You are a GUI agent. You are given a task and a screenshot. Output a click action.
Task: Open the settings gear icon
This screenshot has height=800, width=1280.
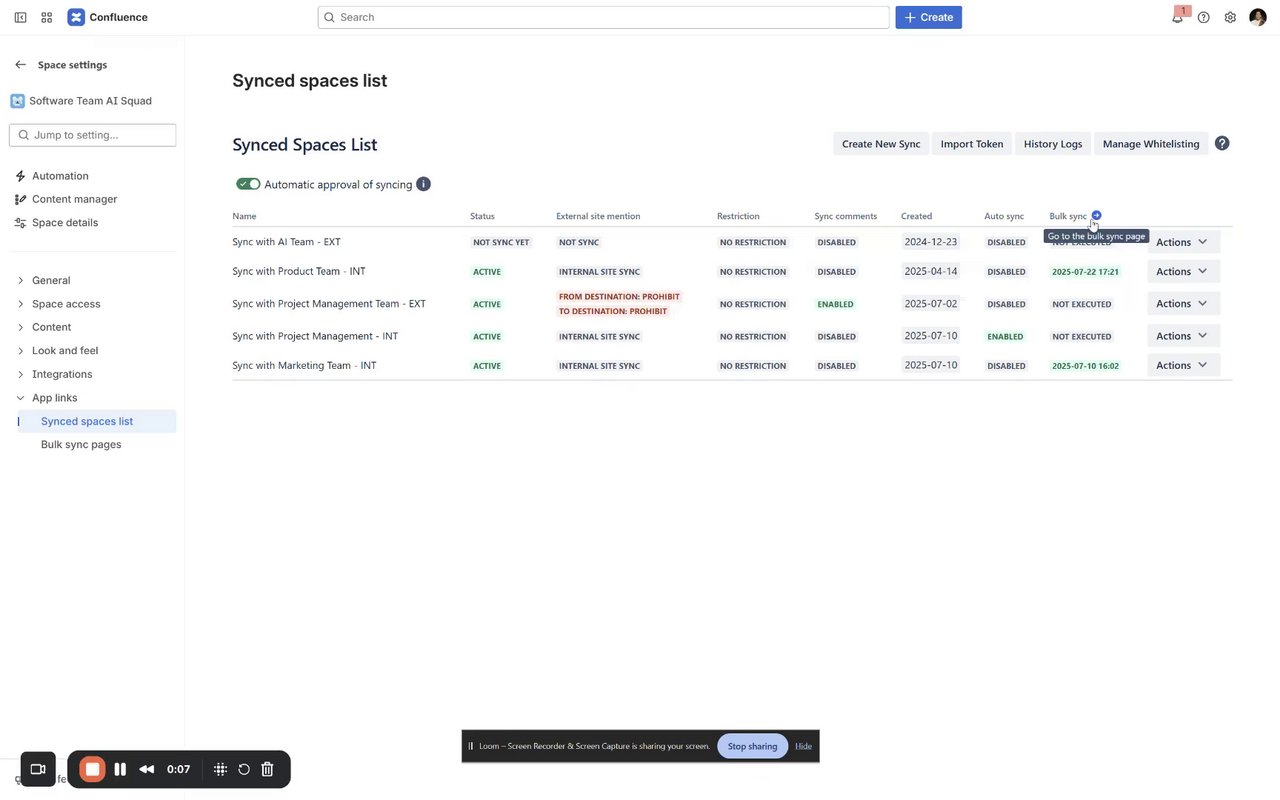tap(1230, 17)
